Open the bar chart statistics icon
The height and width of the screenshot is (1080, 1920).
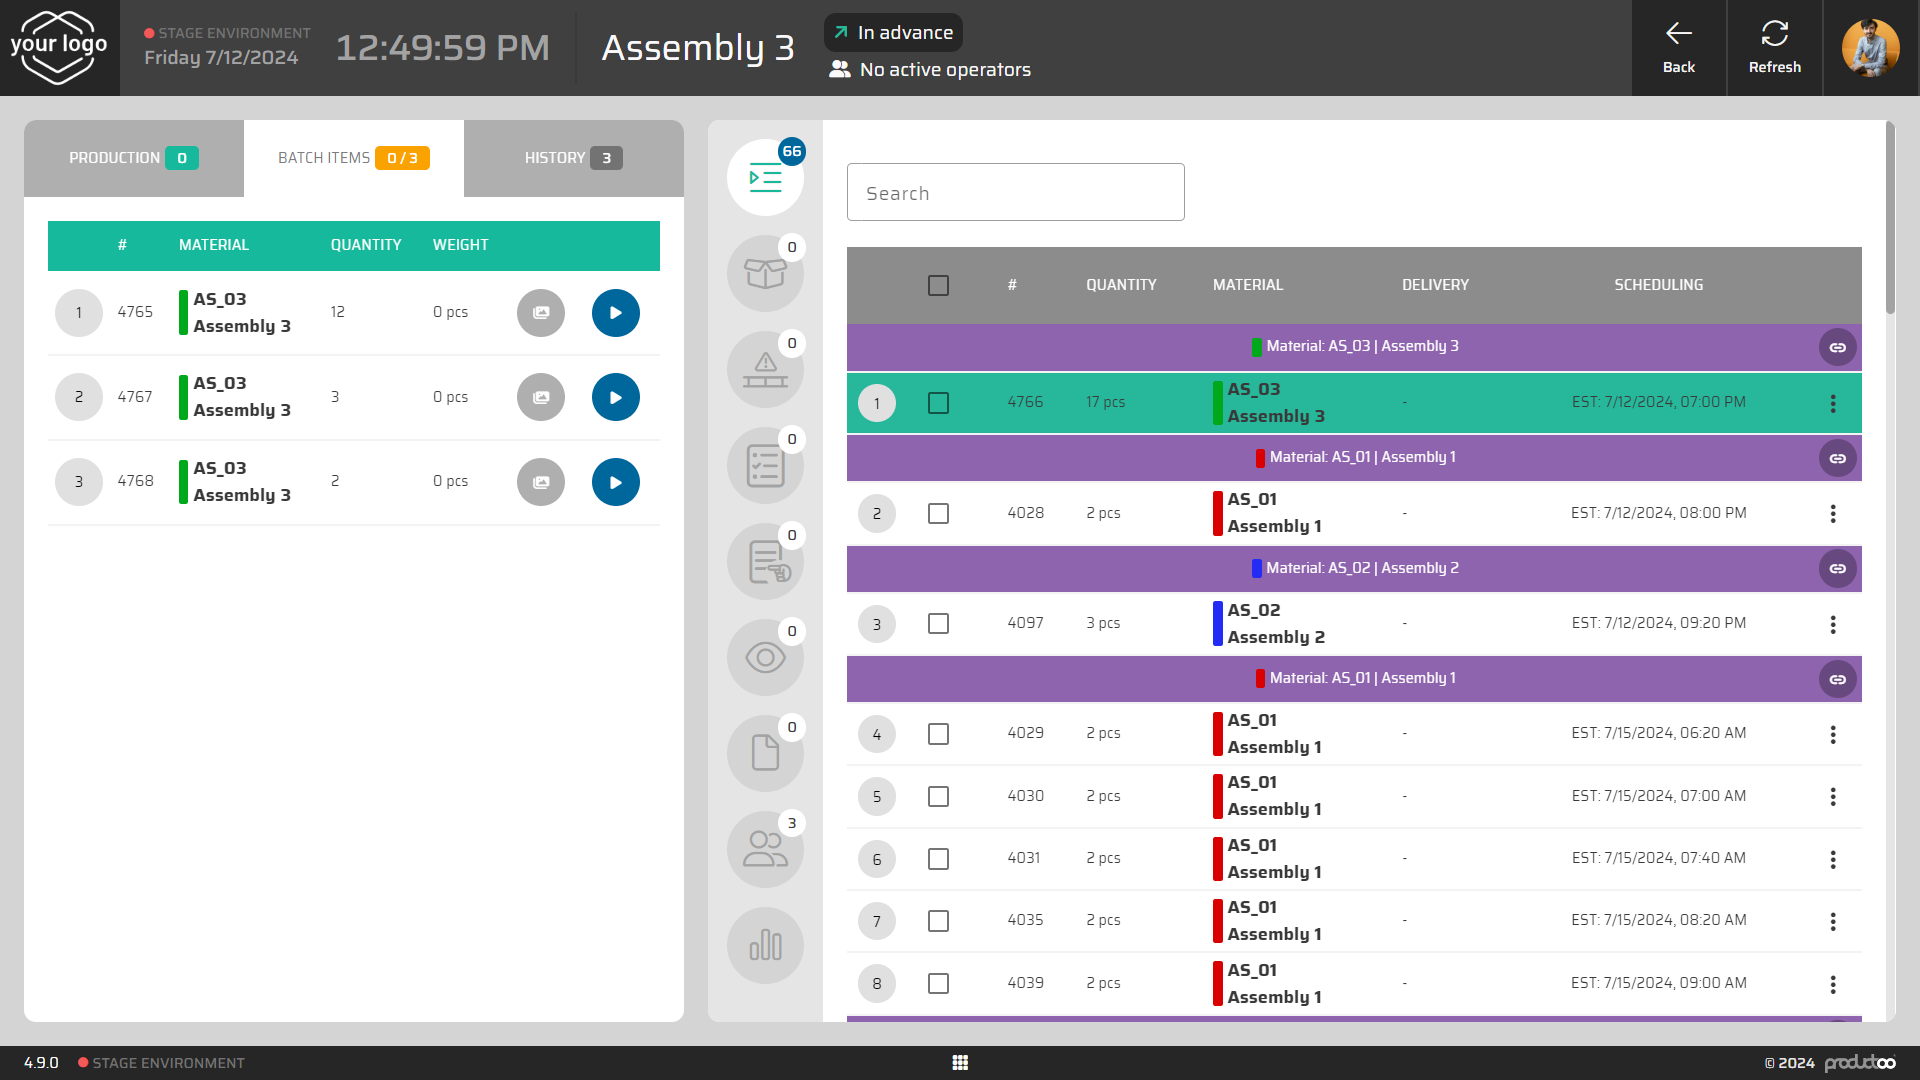tap(765, 946)
